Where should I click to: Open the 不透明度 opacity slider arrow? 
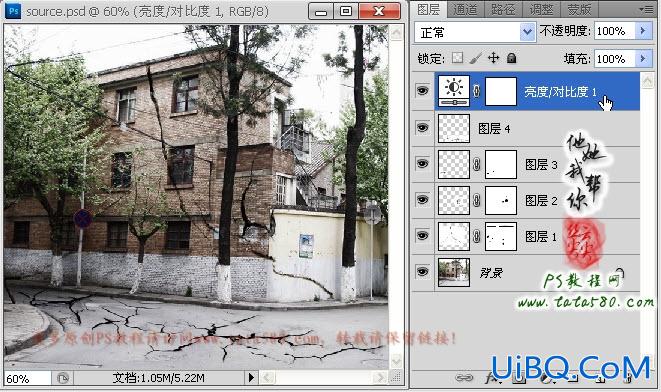[643, 31]
